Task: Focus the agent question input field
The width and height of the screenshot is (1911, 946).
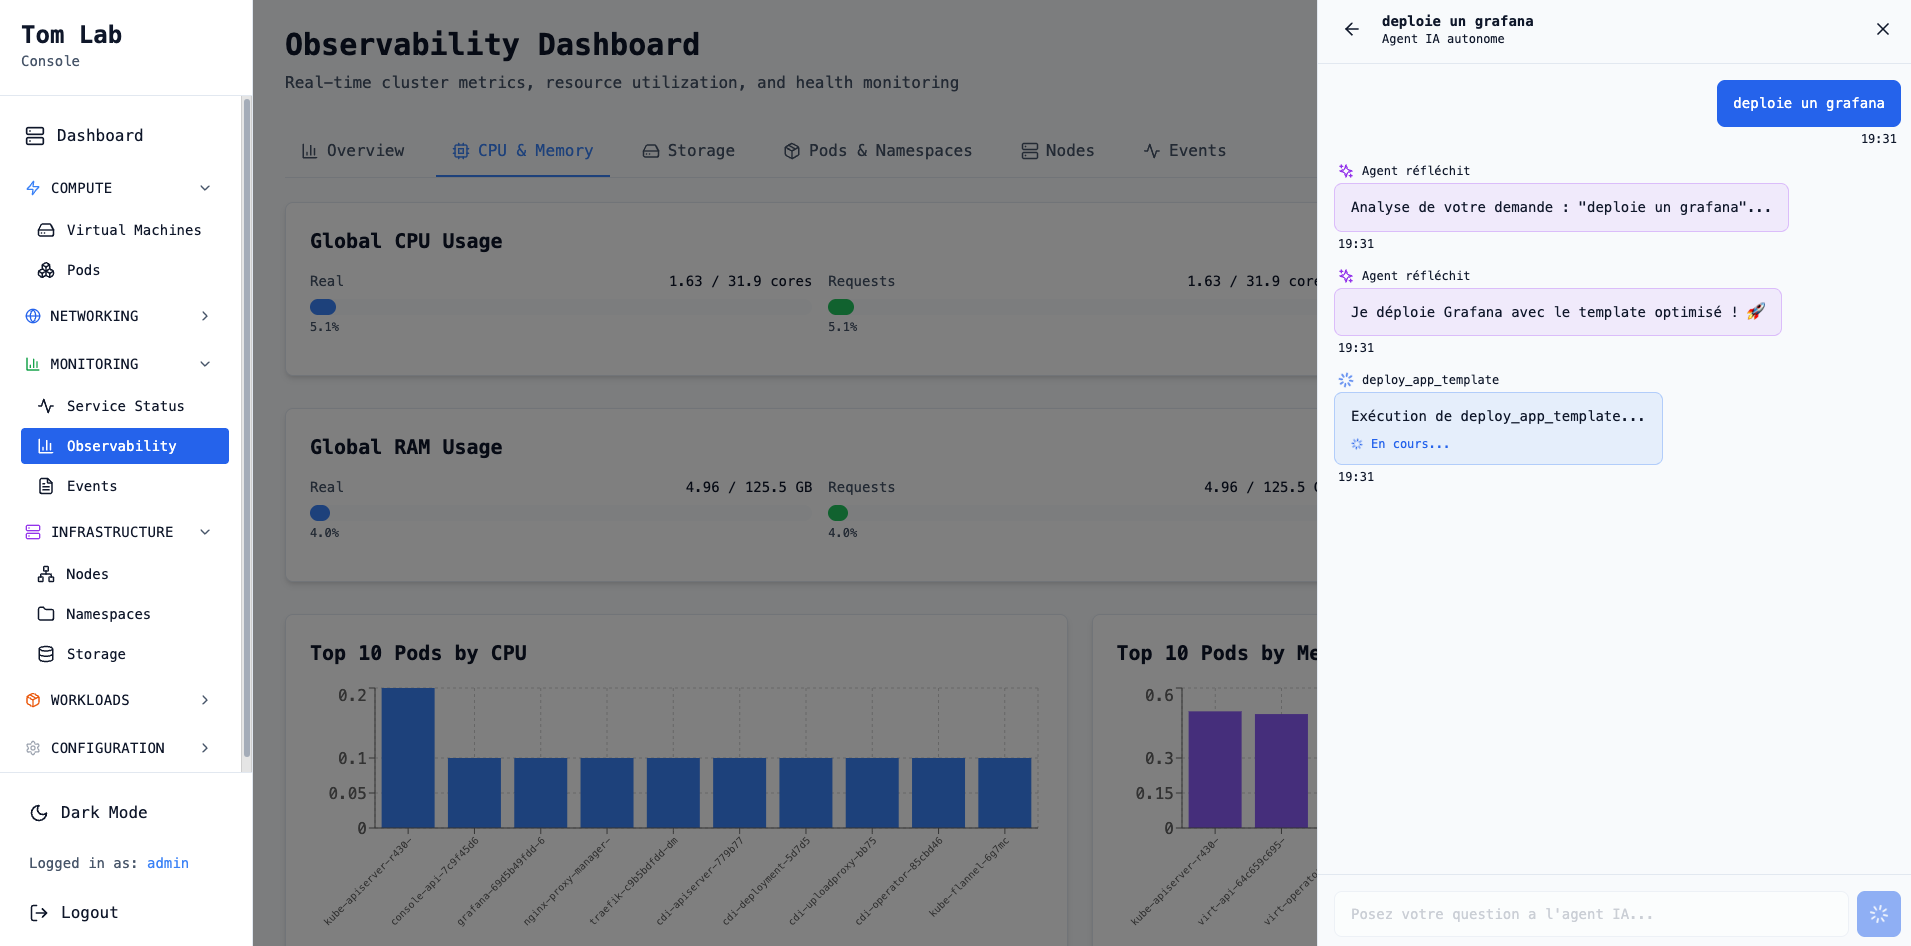Action: tap(1590, 914)
